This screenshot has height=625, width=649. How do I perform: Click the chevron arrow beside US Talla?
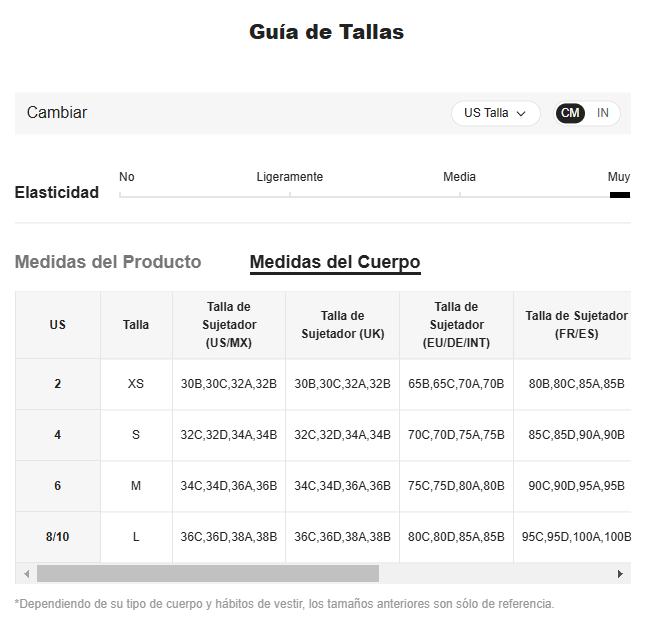click(521, 113)
